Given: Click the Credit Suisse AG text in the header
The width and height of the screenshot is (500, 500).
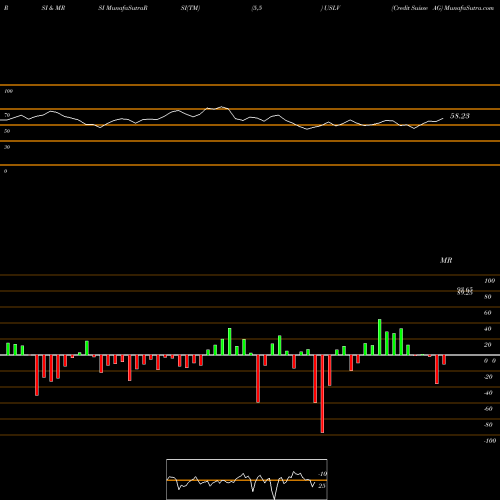Looking at the screenshot, I should [417, 8].
